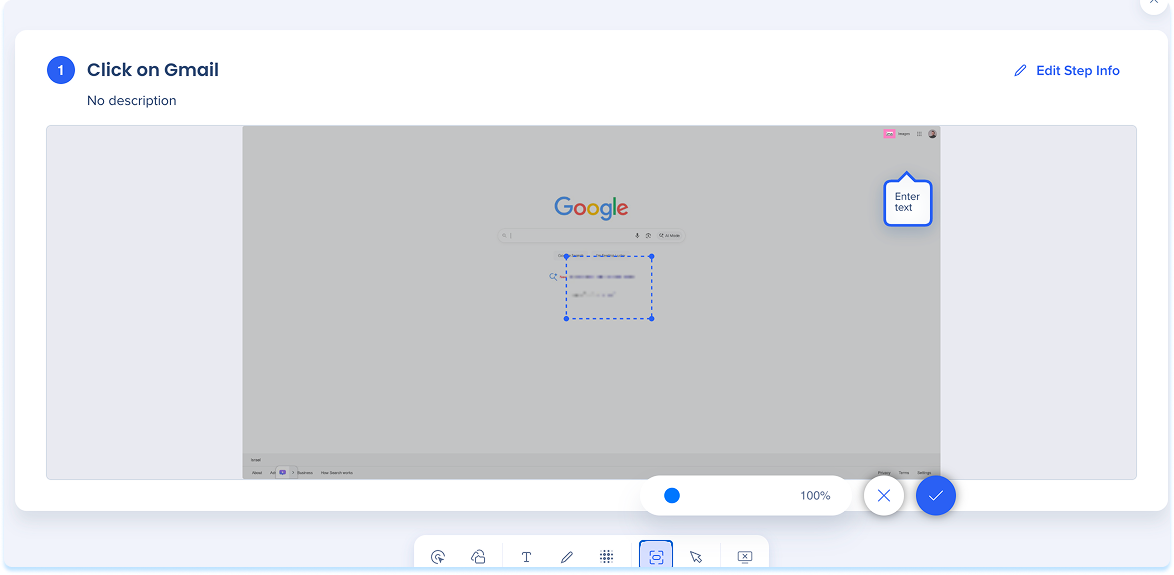Choose the Text tool
This screenshot has width=1174, height=575.
[x=526, y=557]
